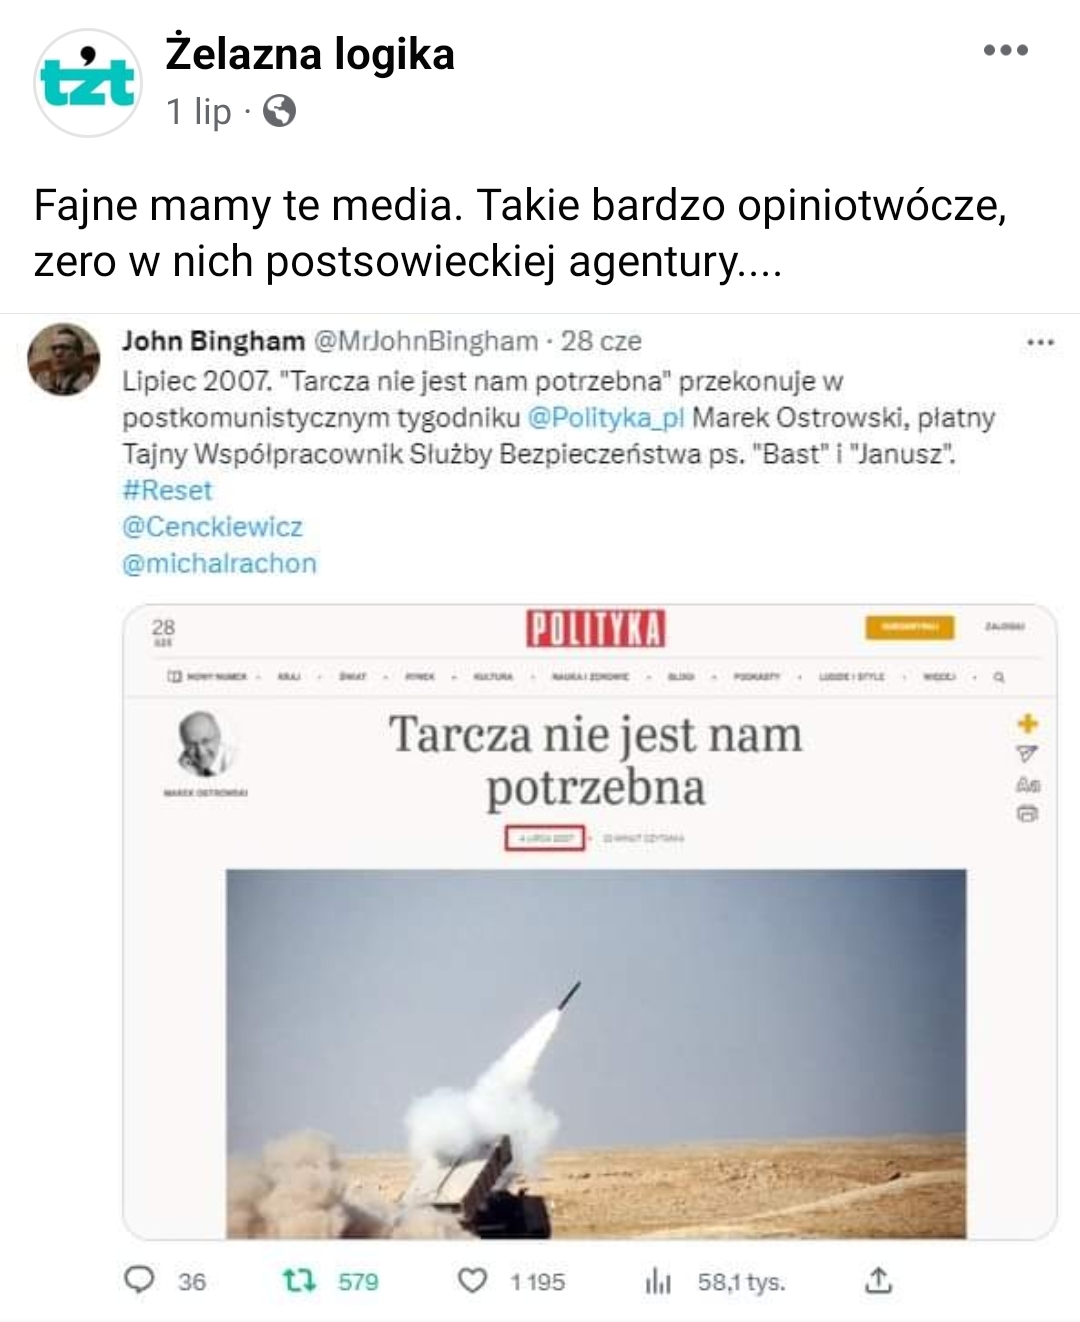Viewport: 1080px width, 1322px height.
Task: Open the Żelazna logika page name
Action: [310, 54]
